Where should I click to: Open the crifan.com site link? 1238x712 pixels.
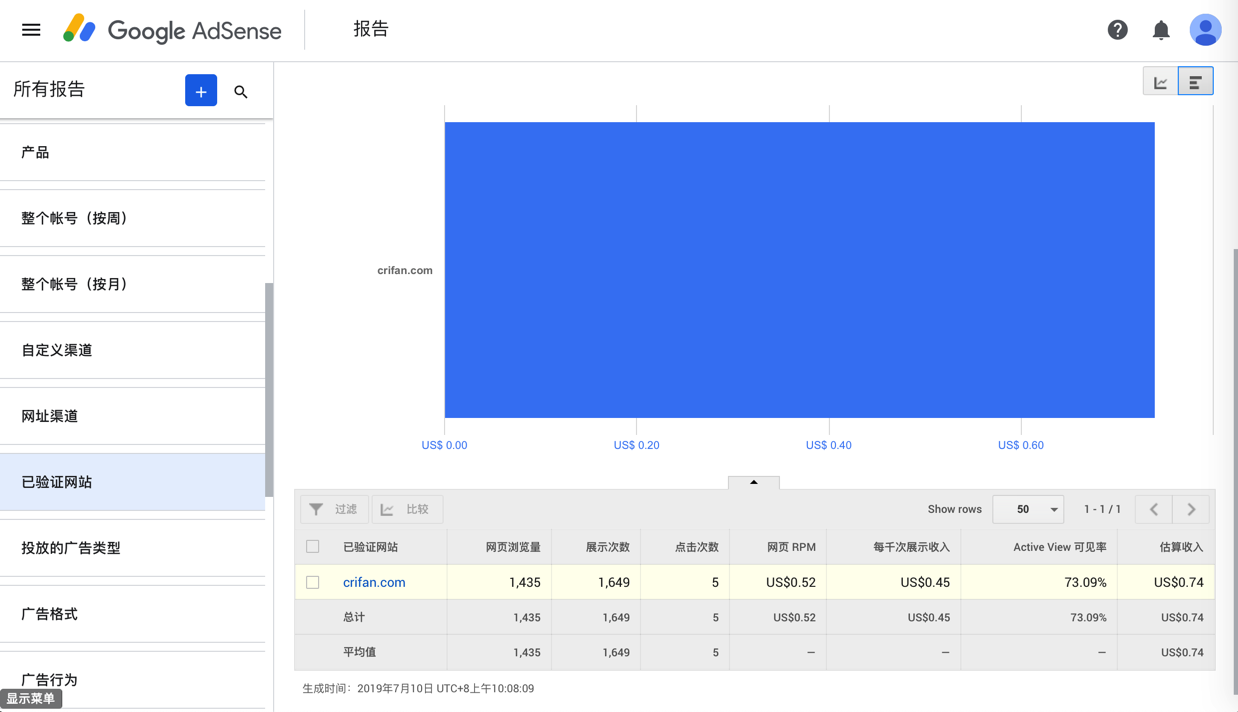[374, 582]
